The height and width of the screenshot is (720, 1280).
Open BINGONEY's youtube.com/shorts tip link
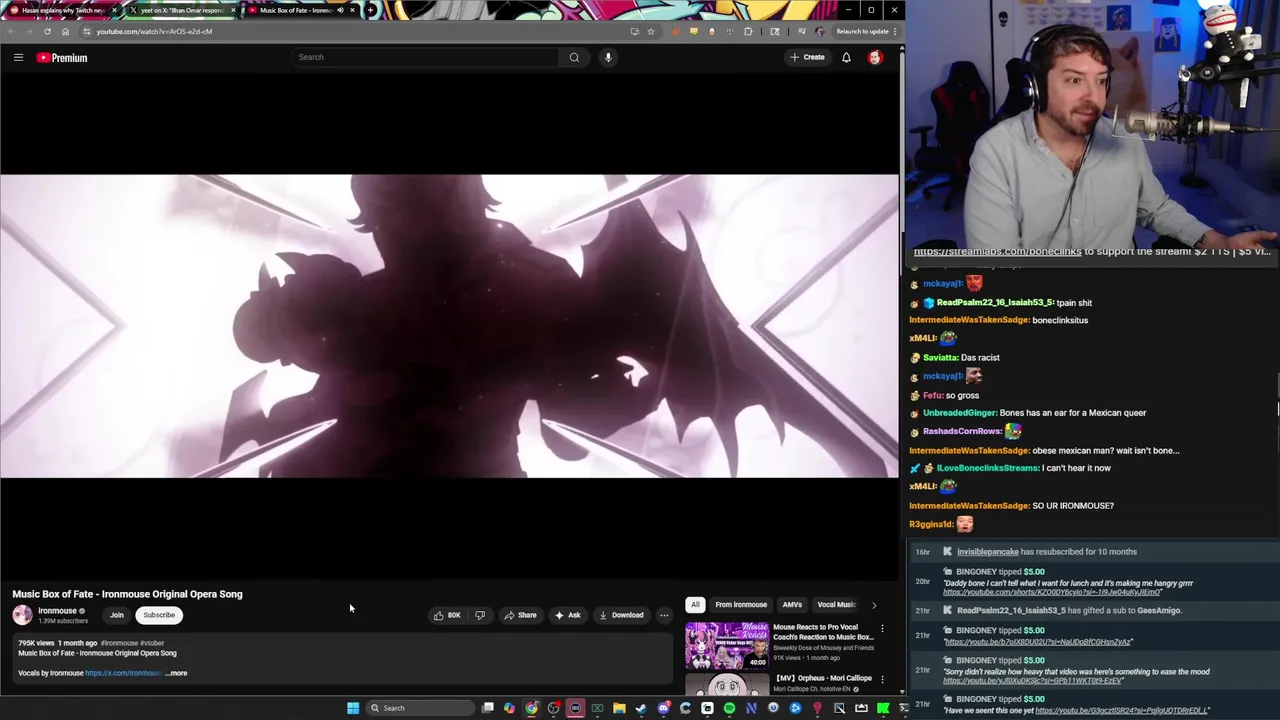[x=1052, y=592]
